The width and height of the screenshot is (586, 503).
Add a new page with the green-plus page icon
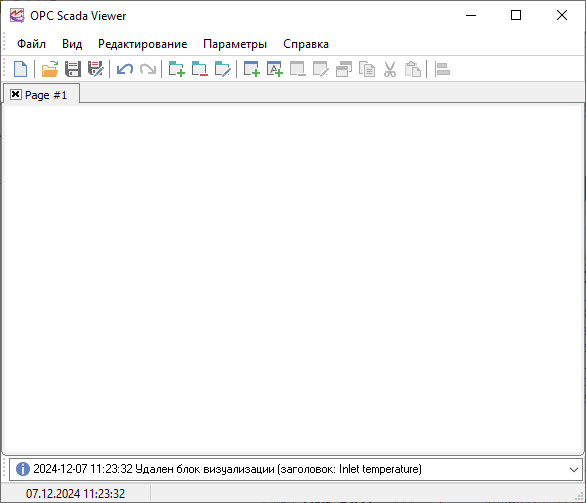(176, 69)
